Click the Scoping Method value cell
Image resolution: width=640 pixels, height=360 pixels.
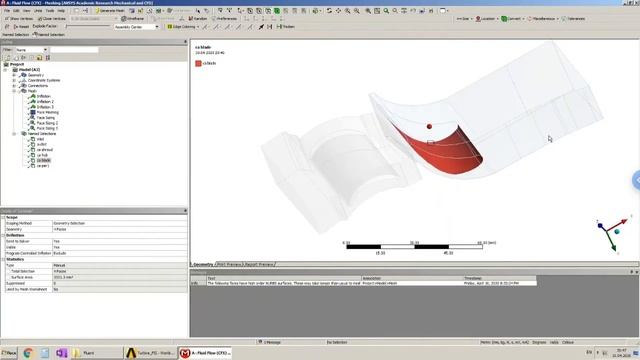click(120, 223)
